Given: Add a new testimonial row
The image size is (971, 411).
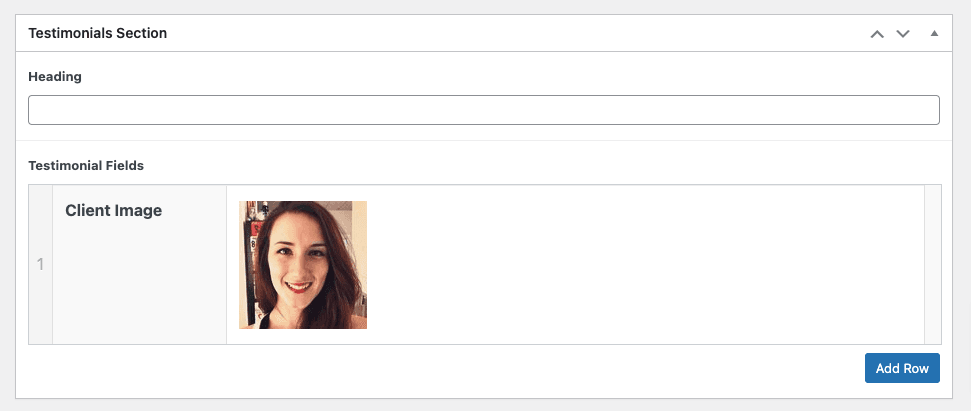Looking at the screenshot, I should tap(902, 368).
